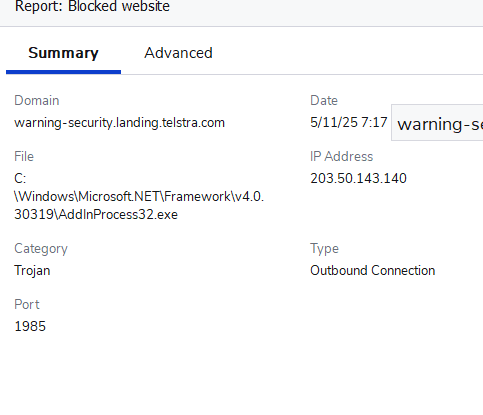483x415 pixels.
Task: Click the Port field label
Action: pos(27,304)
